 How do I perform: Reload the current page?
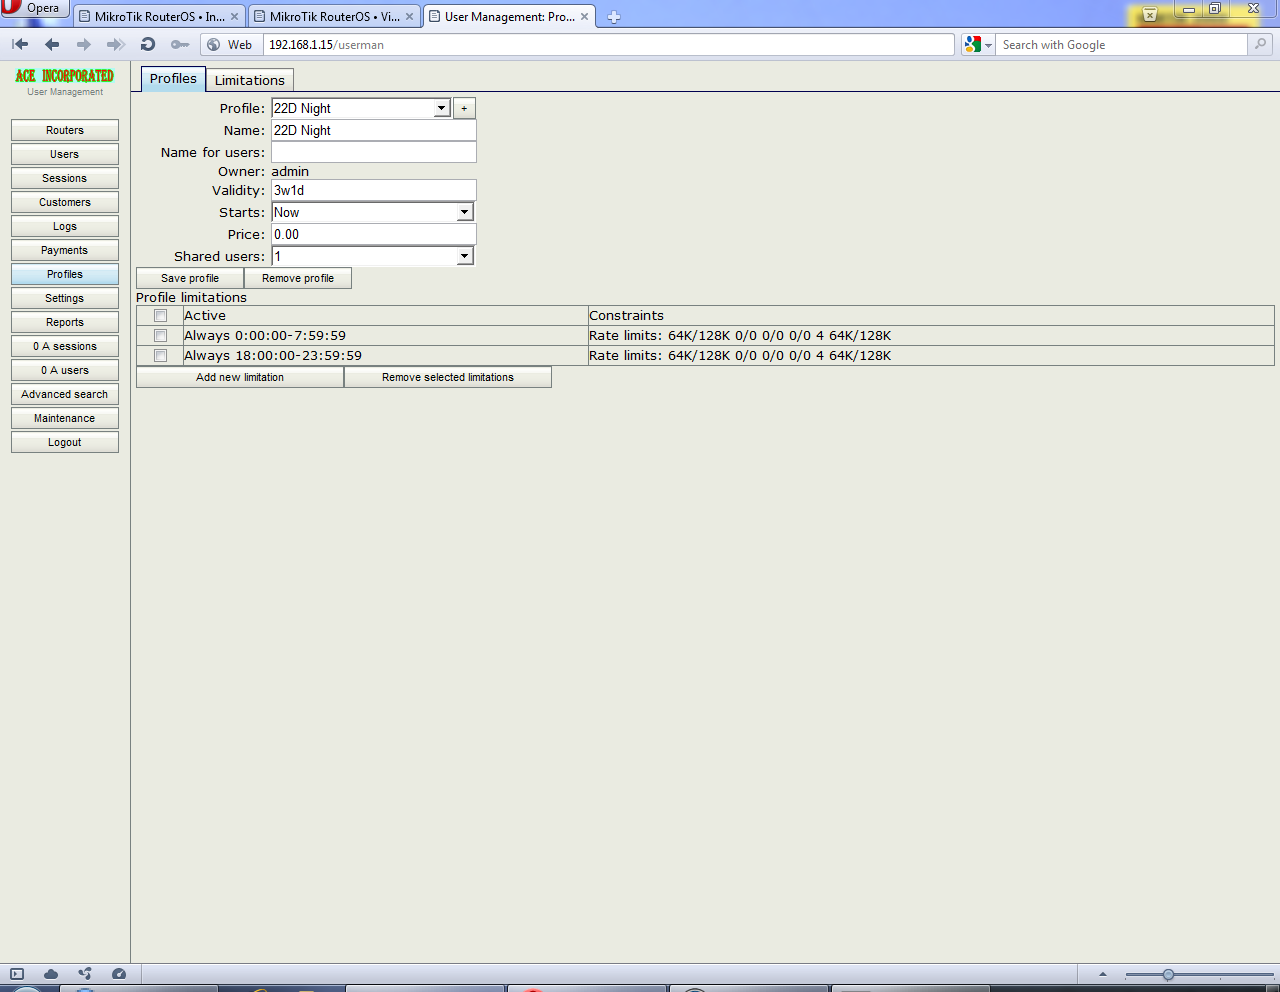[148, 44]
